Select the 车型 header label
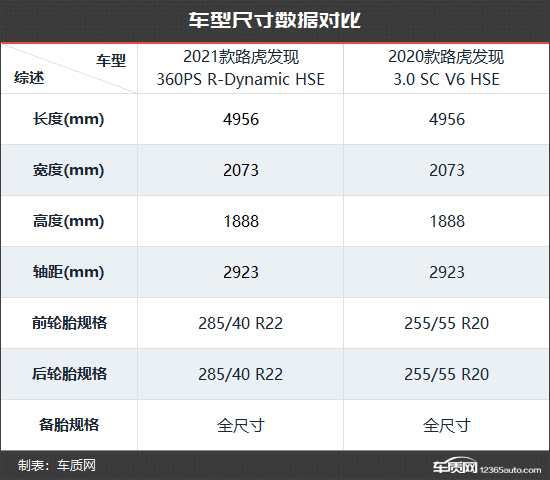550x480 pixels. pyautogui.click(x=111, y=61)
